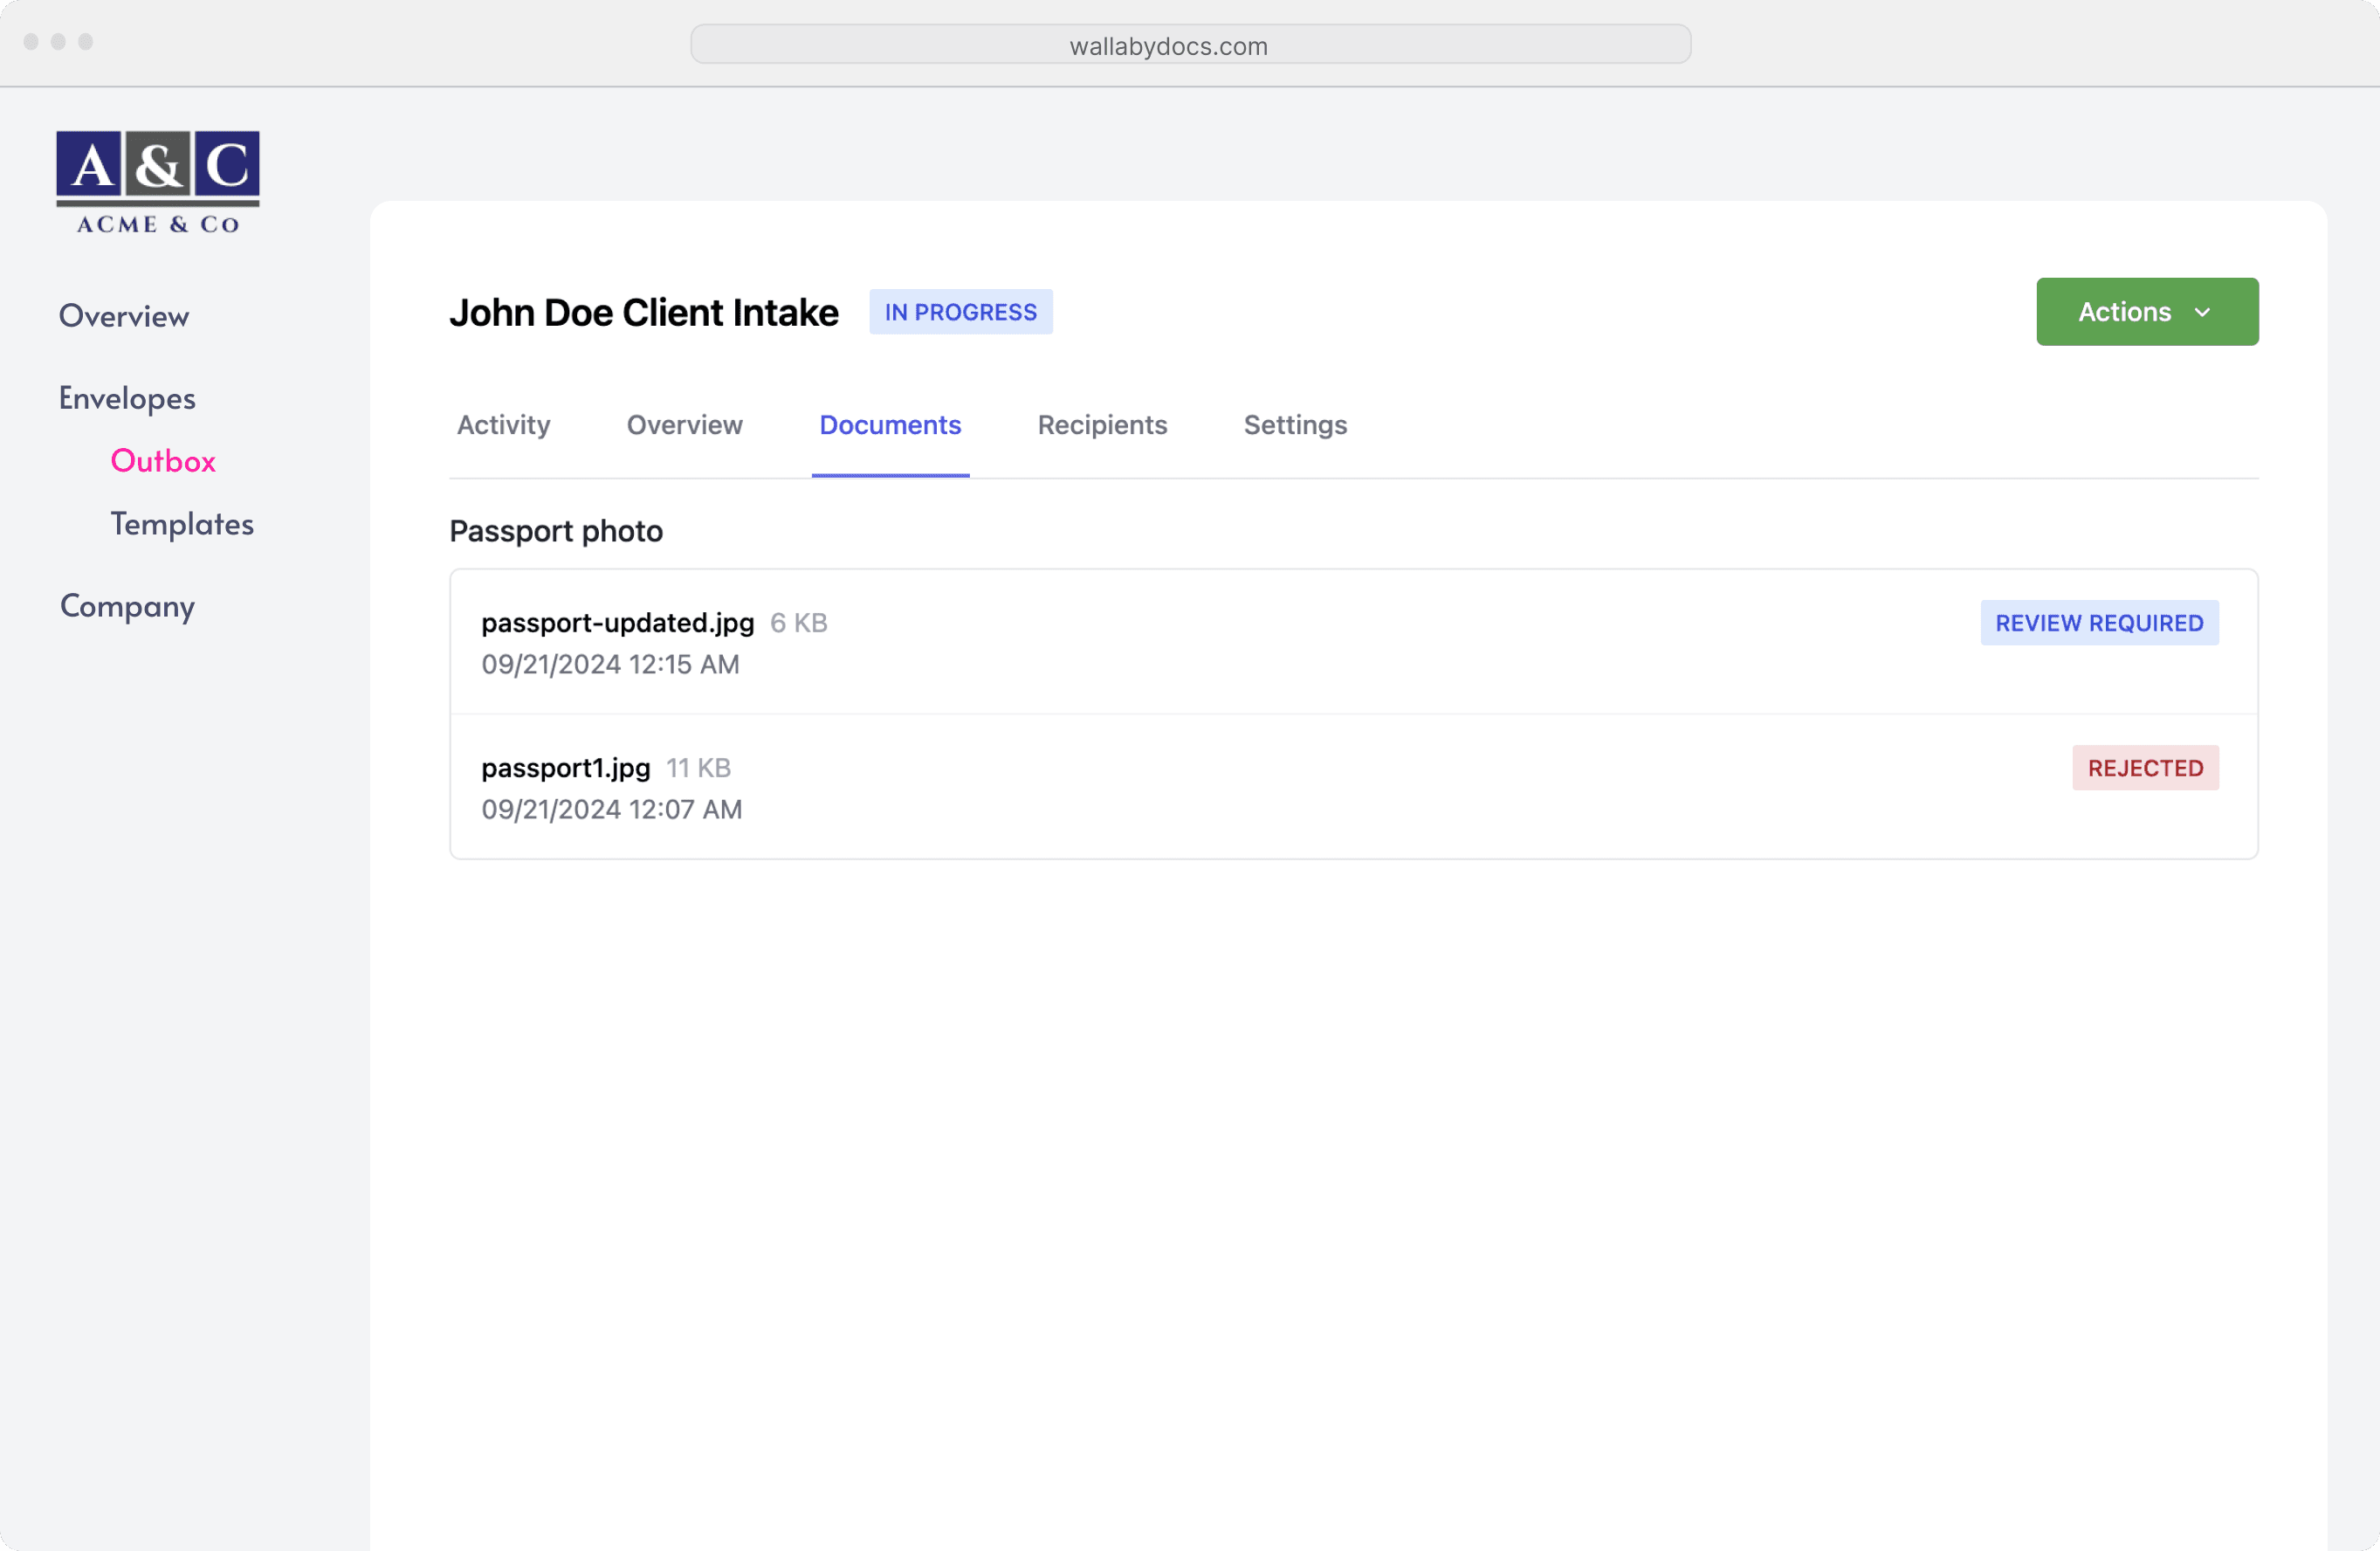Screen dimensions: 2380x1551
Task: Click the 6 KB file size
Action: 798,623
